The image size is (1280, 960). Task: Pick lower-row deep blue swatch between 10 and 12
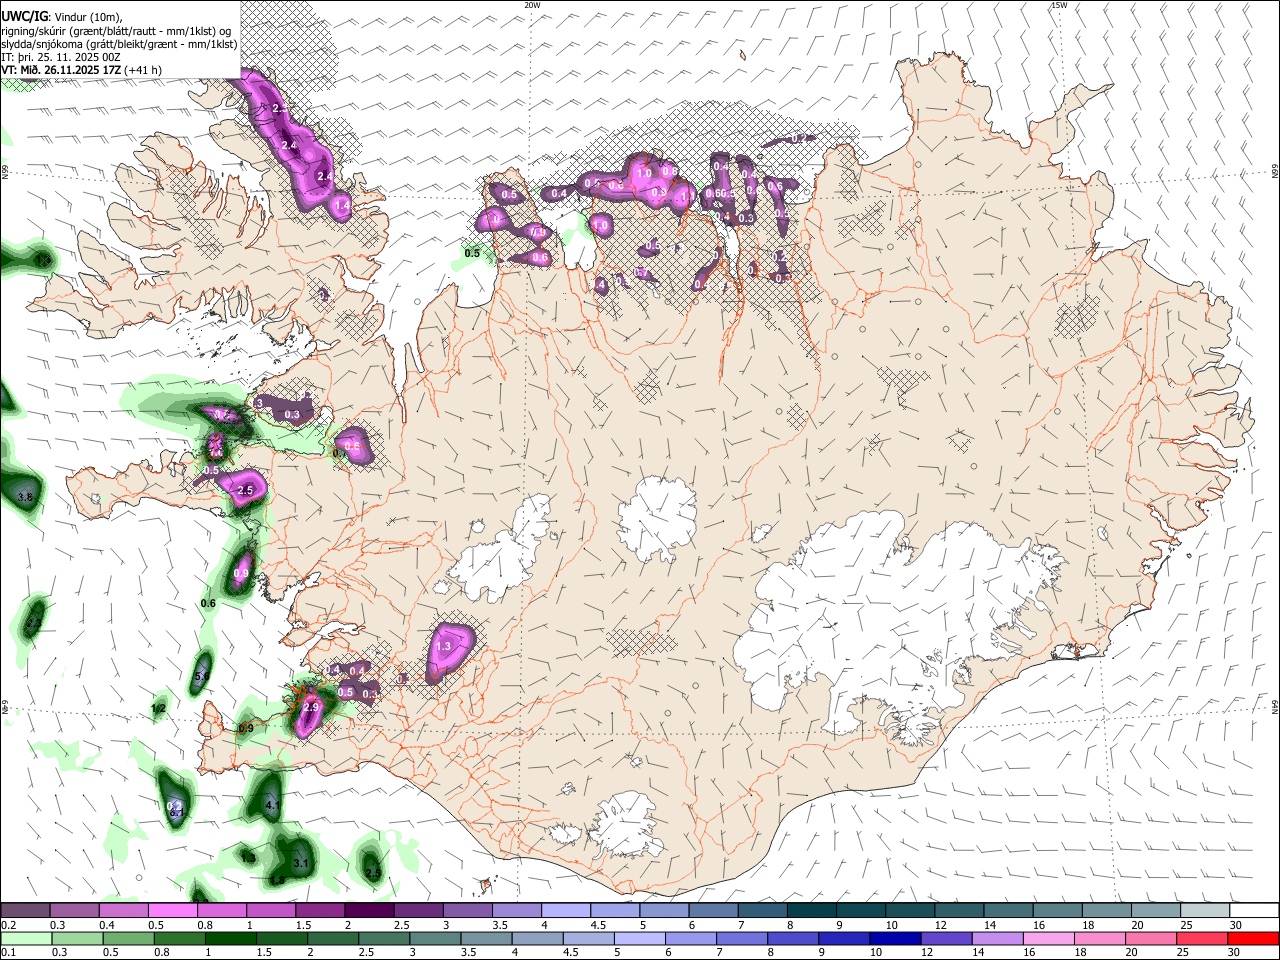point(897,938)
